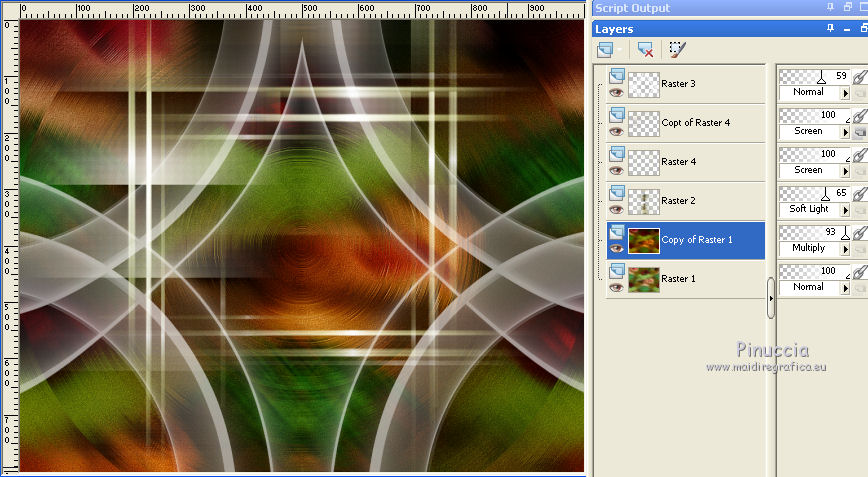The width and height of the screenshot is (868, 477).
Task: Hide the Raster 3 layer
Action: click(616, 92)
